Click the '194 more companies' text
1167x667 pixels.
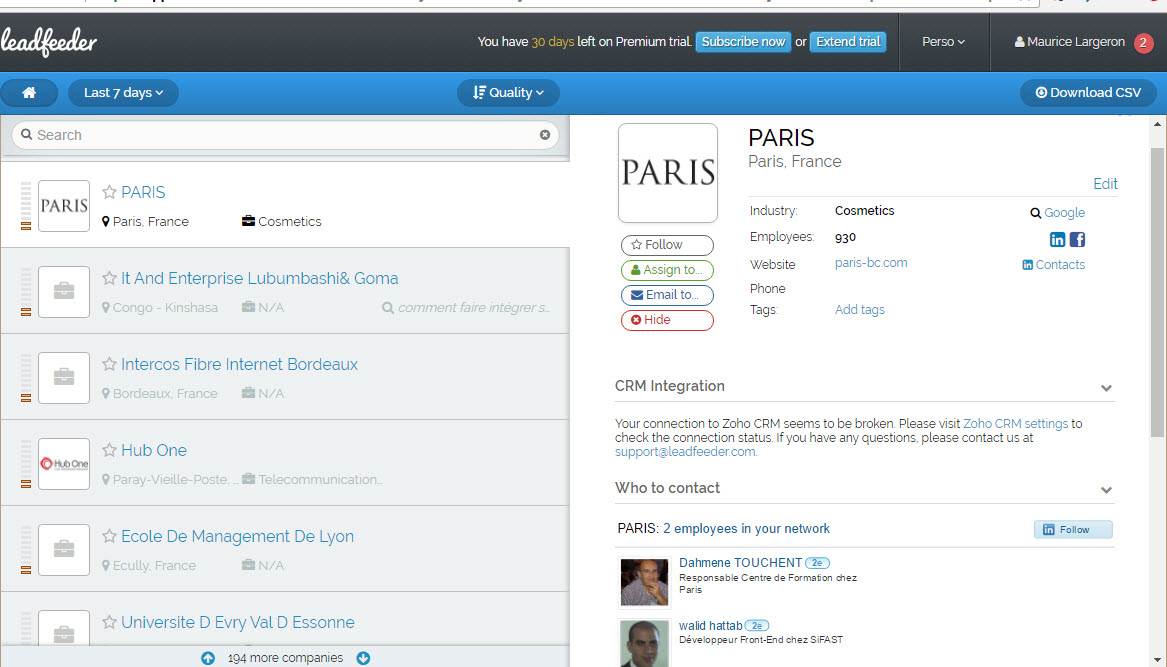[285, 658]
